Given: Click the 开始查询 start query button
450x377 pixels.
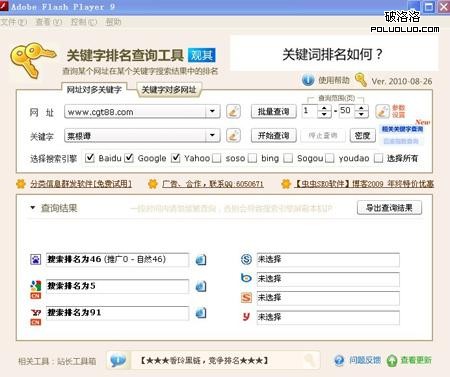Looking at the screenshot, I should (273, 136).
